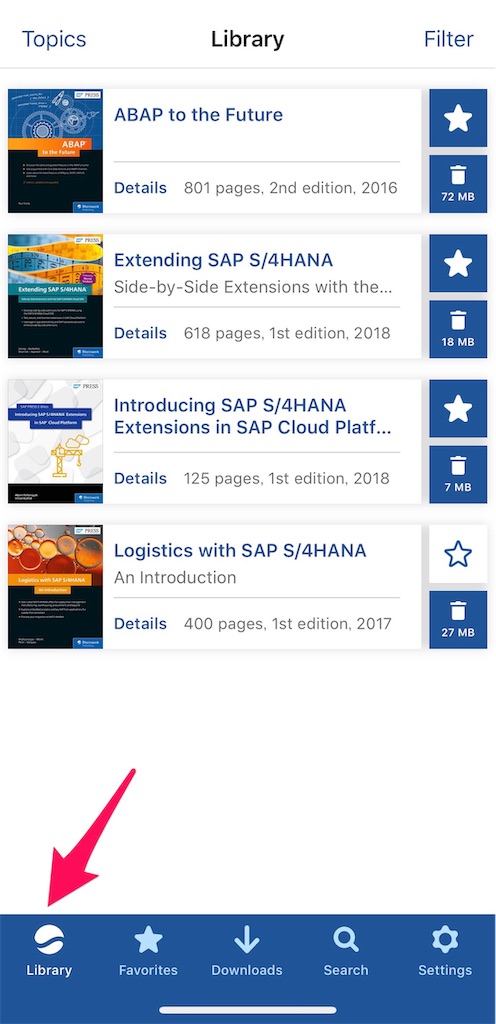
Task: Open the Introducing SAP S/4HANA Extensions cover
Action: click(55, 441)
